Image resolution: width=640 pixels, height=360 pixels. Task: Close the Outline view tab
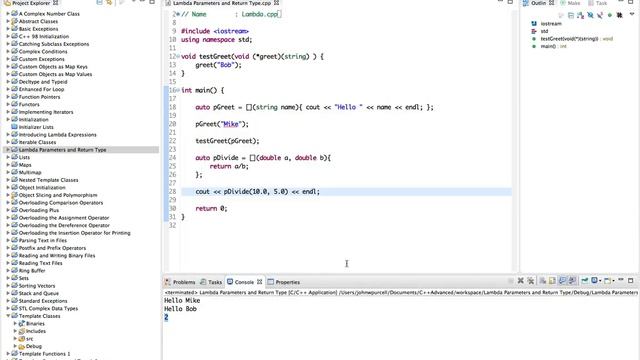click(551, 3)
